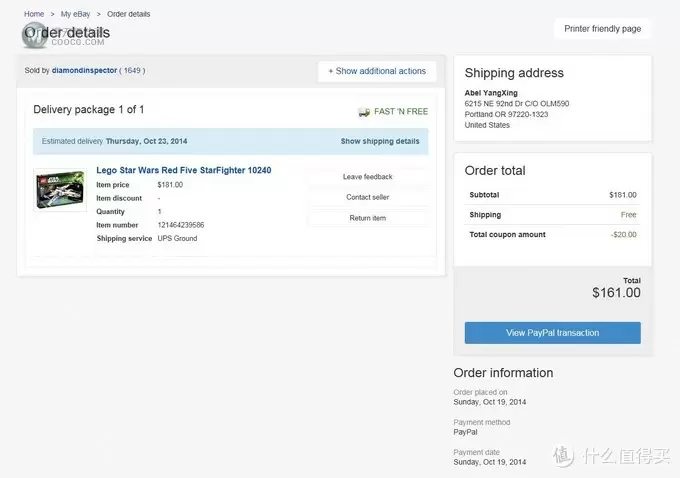Screen dimensions: 680x478
Task: Click seller feedback score 1649
Action: click(132, 70)
